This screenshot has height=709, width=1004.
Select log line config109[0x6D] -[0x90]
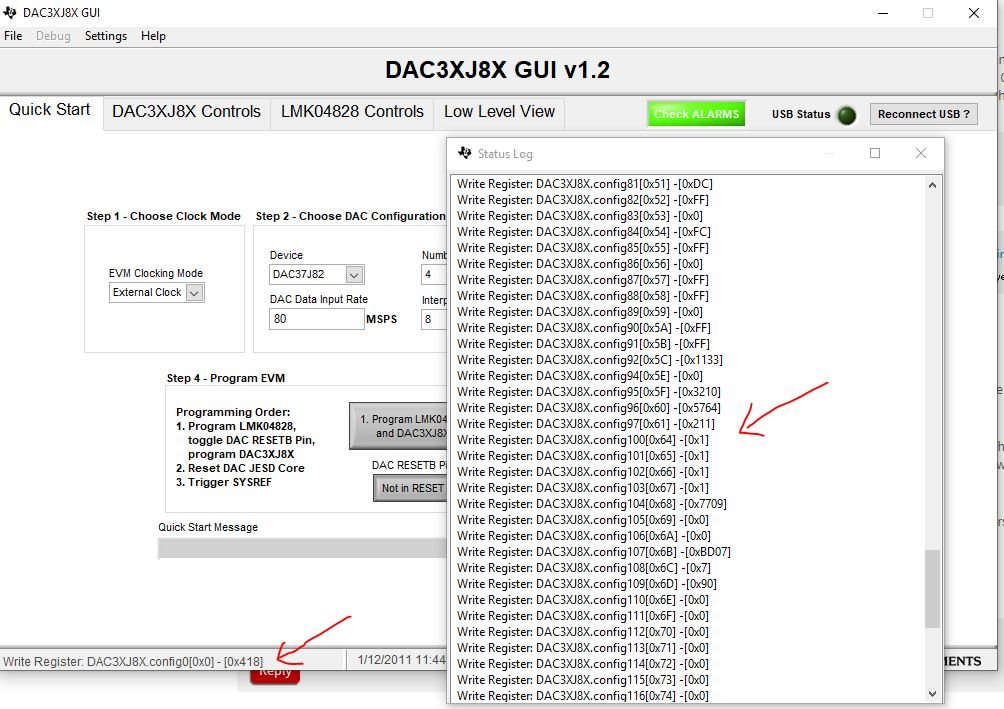(587, 584)
